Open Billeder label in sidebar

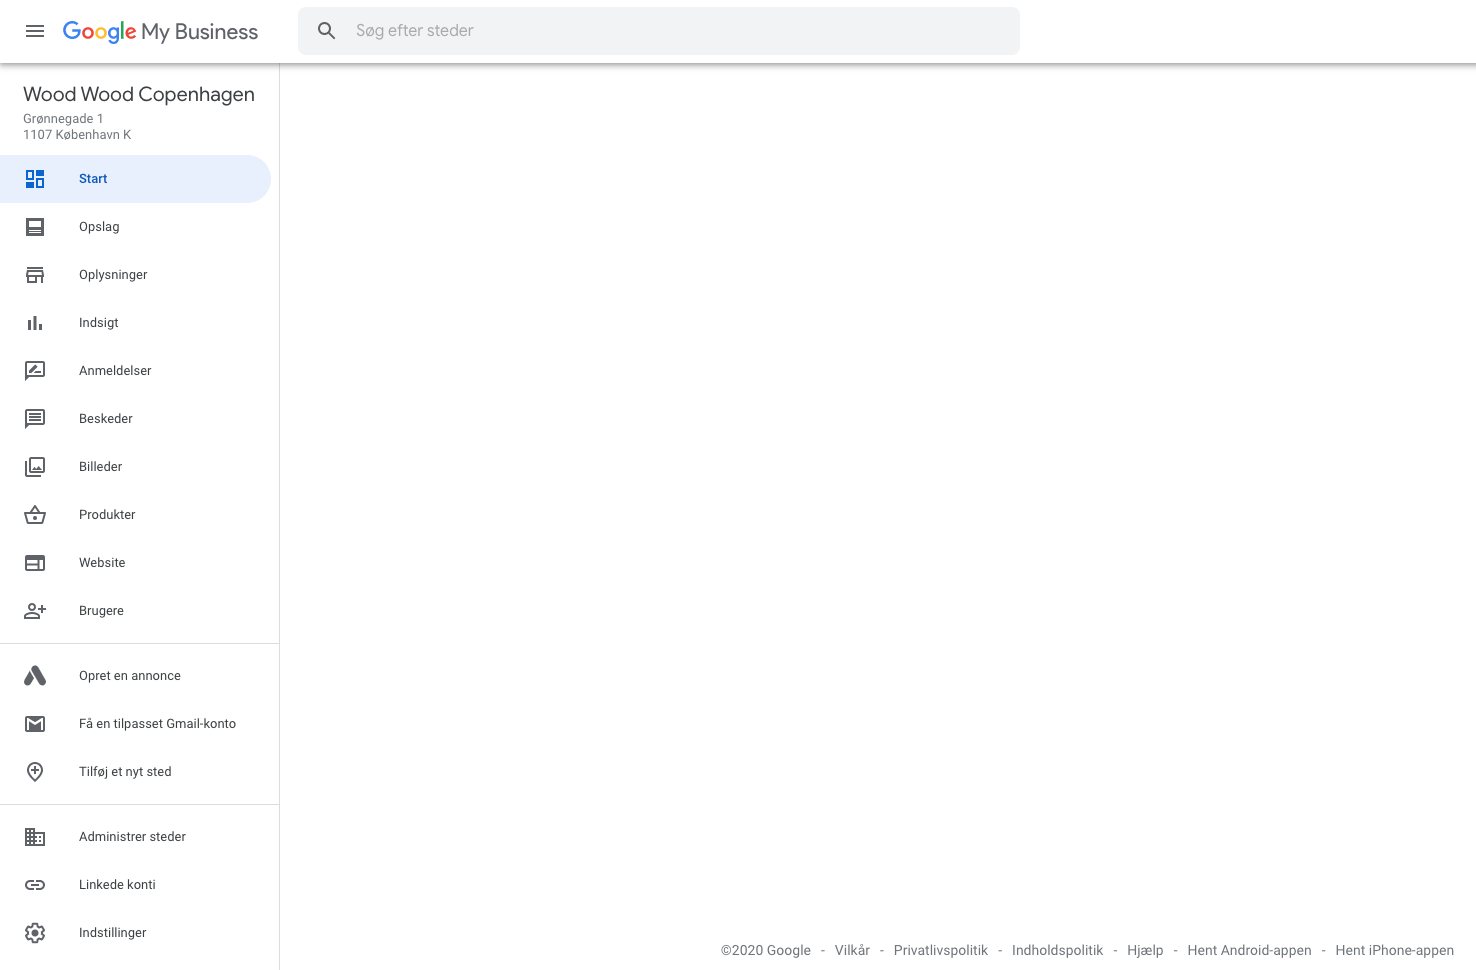(x=101, y=467)
